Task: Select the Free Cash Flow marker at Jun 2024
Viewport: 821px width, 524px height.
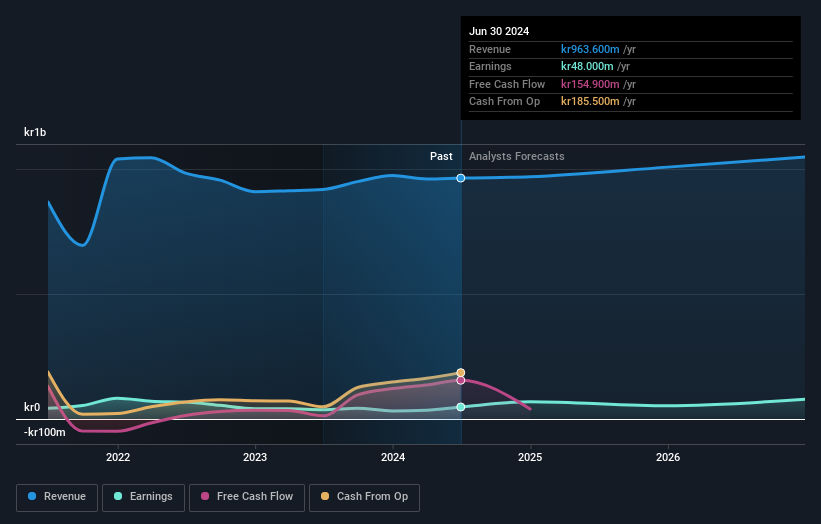Action: [x=461, y=380]
